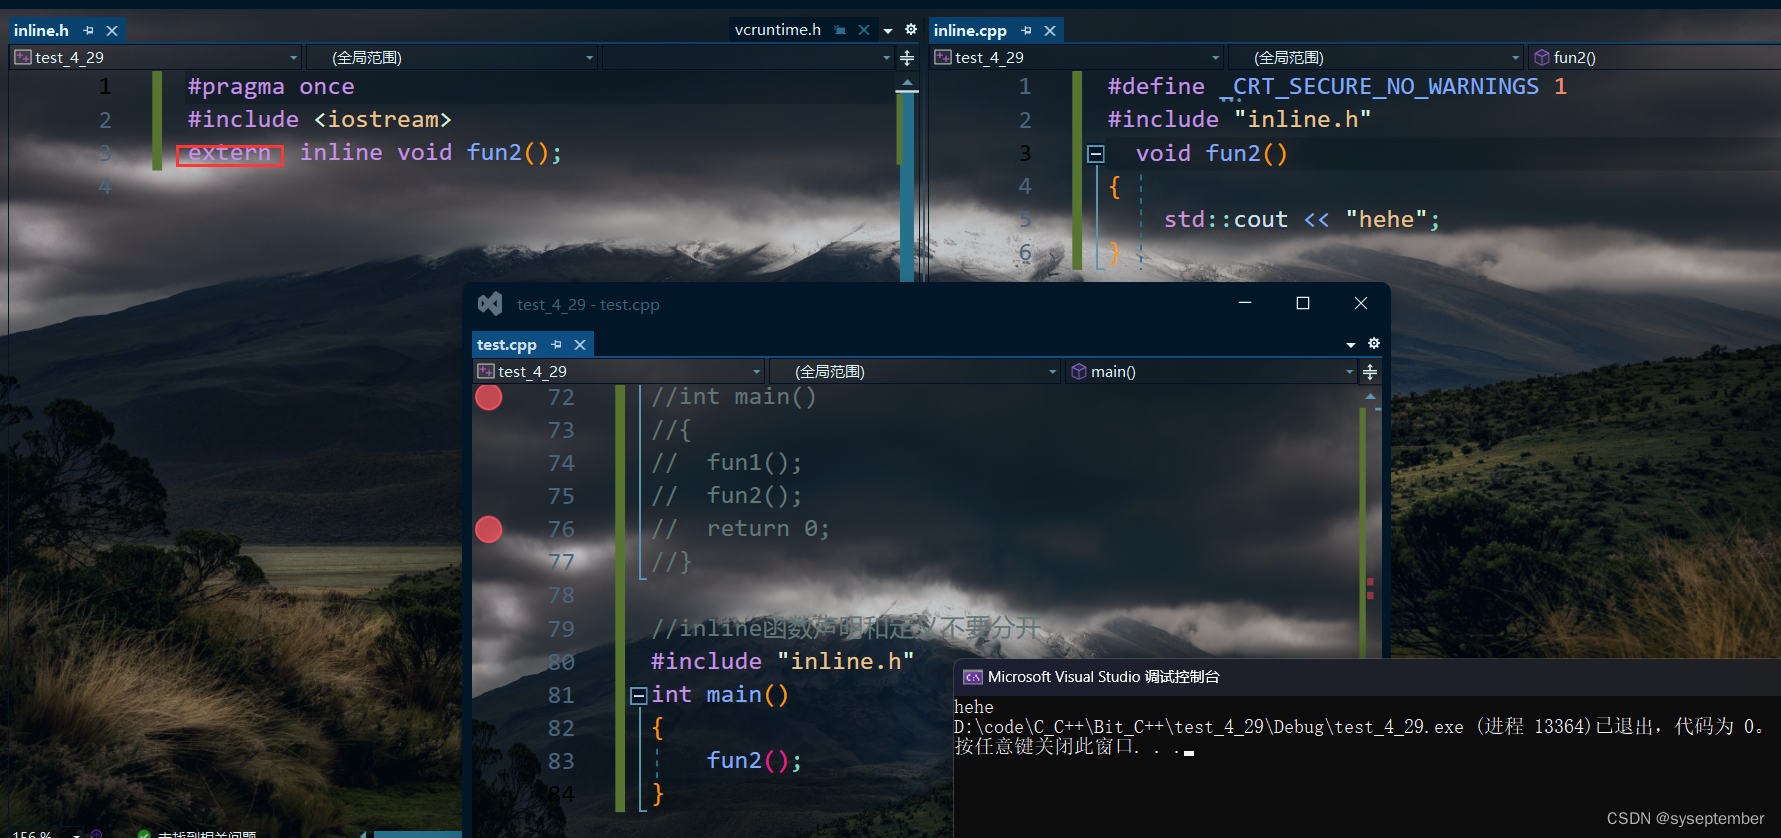Open the scope dropdown (全局范围) in inline.h pane

pyautogui.click(x=451, y=58)
